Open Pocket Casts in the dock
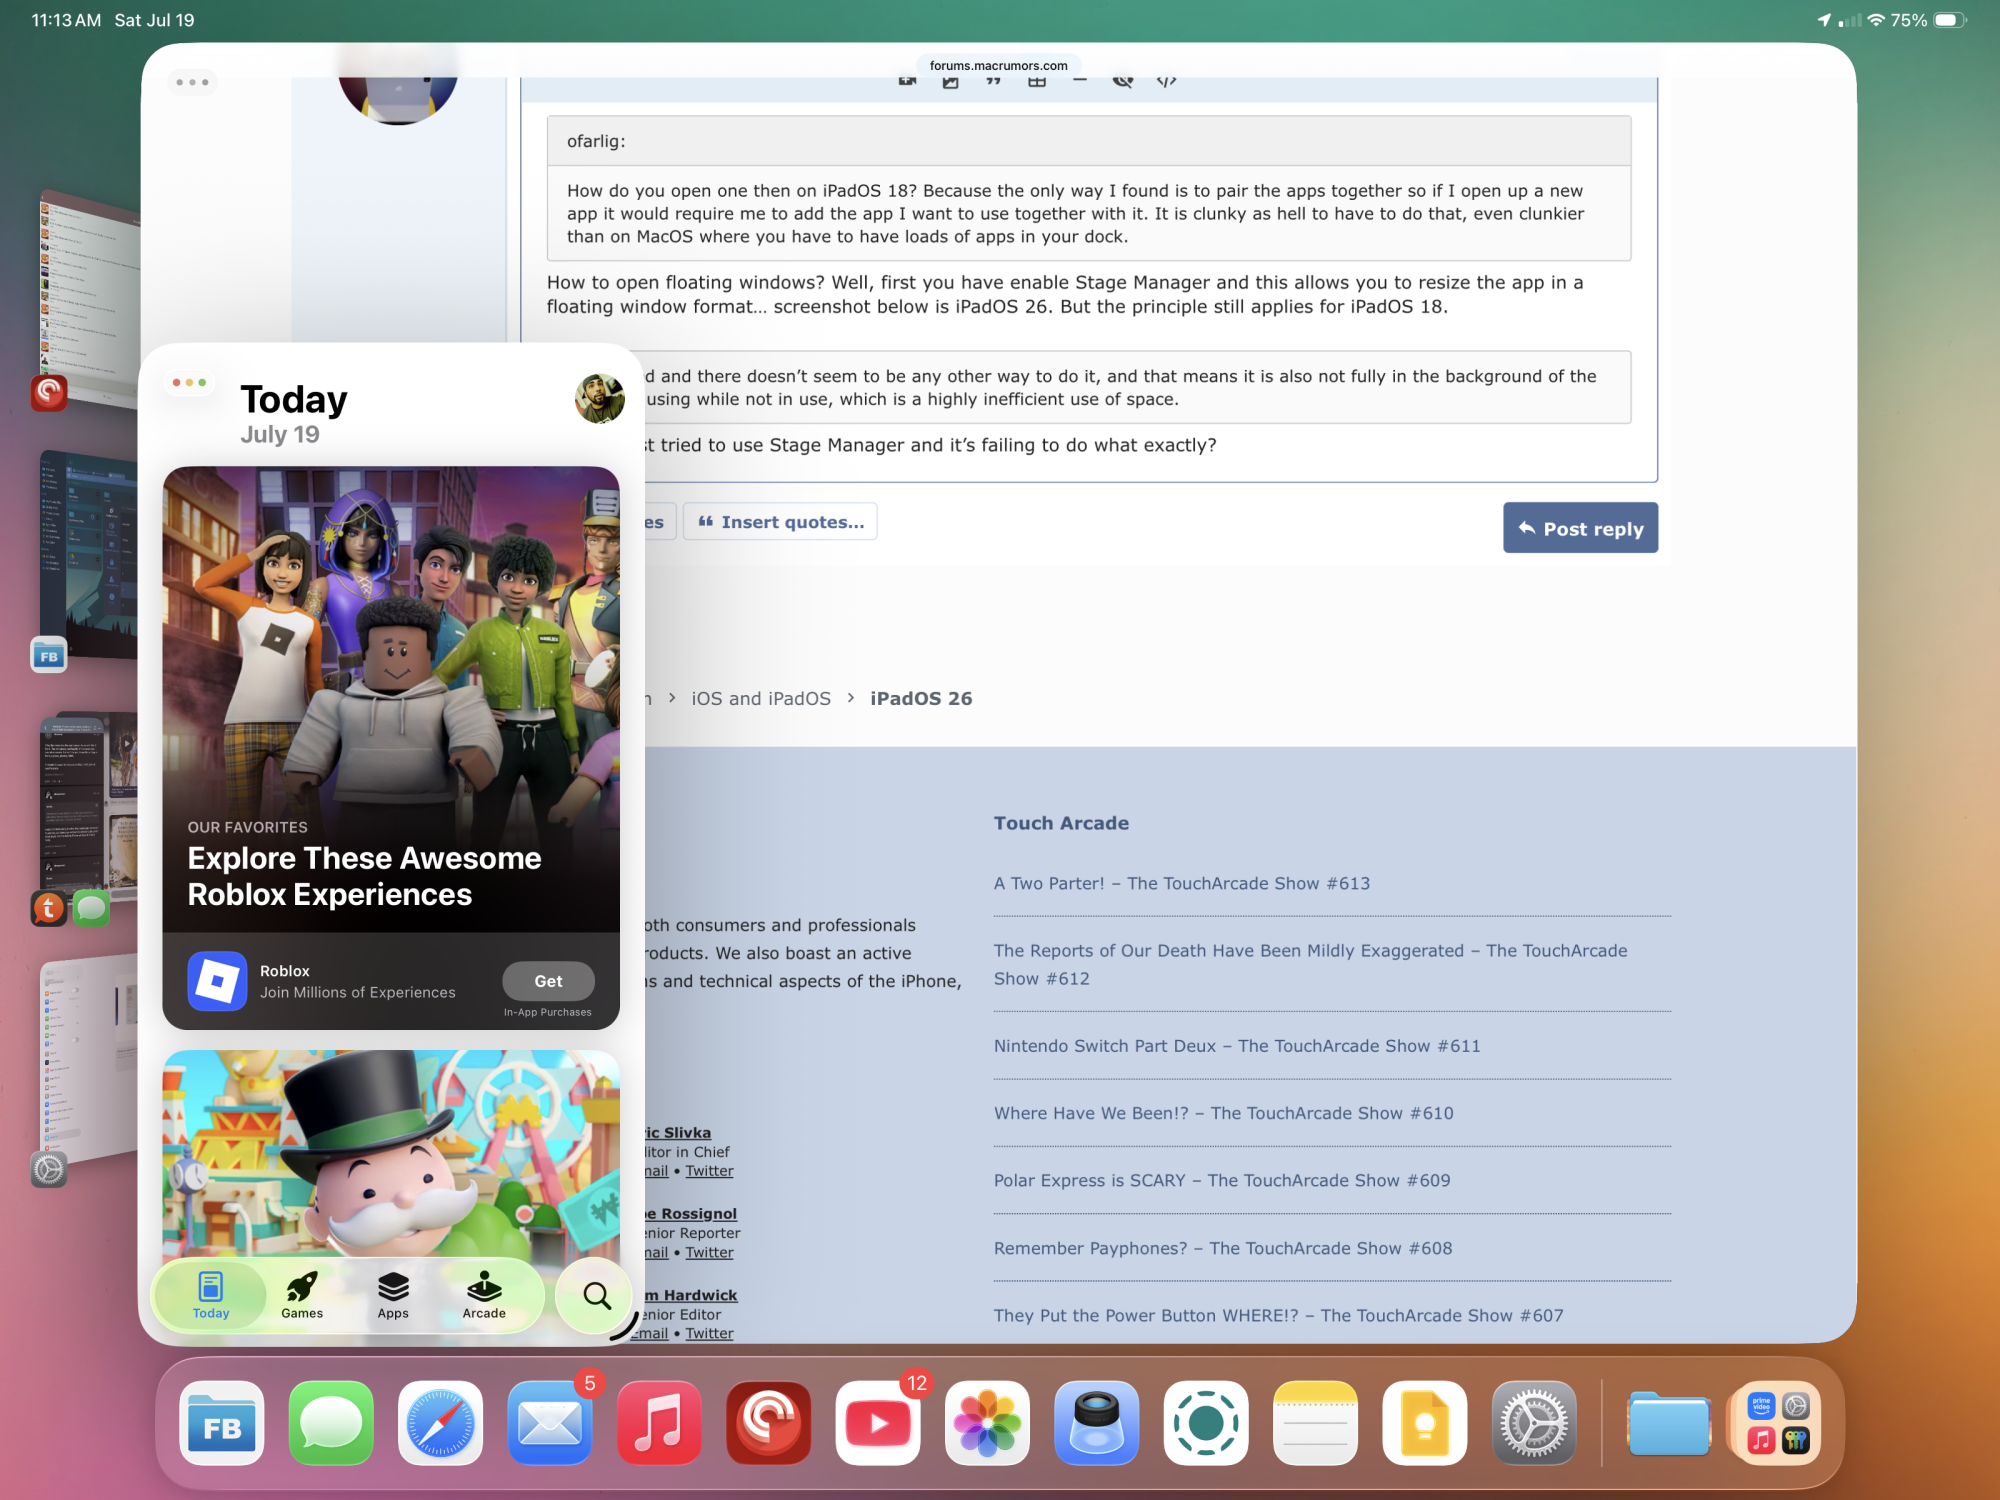Image resolution: width=2000 pixels, height=1500 pixels. coord(768,1423)
